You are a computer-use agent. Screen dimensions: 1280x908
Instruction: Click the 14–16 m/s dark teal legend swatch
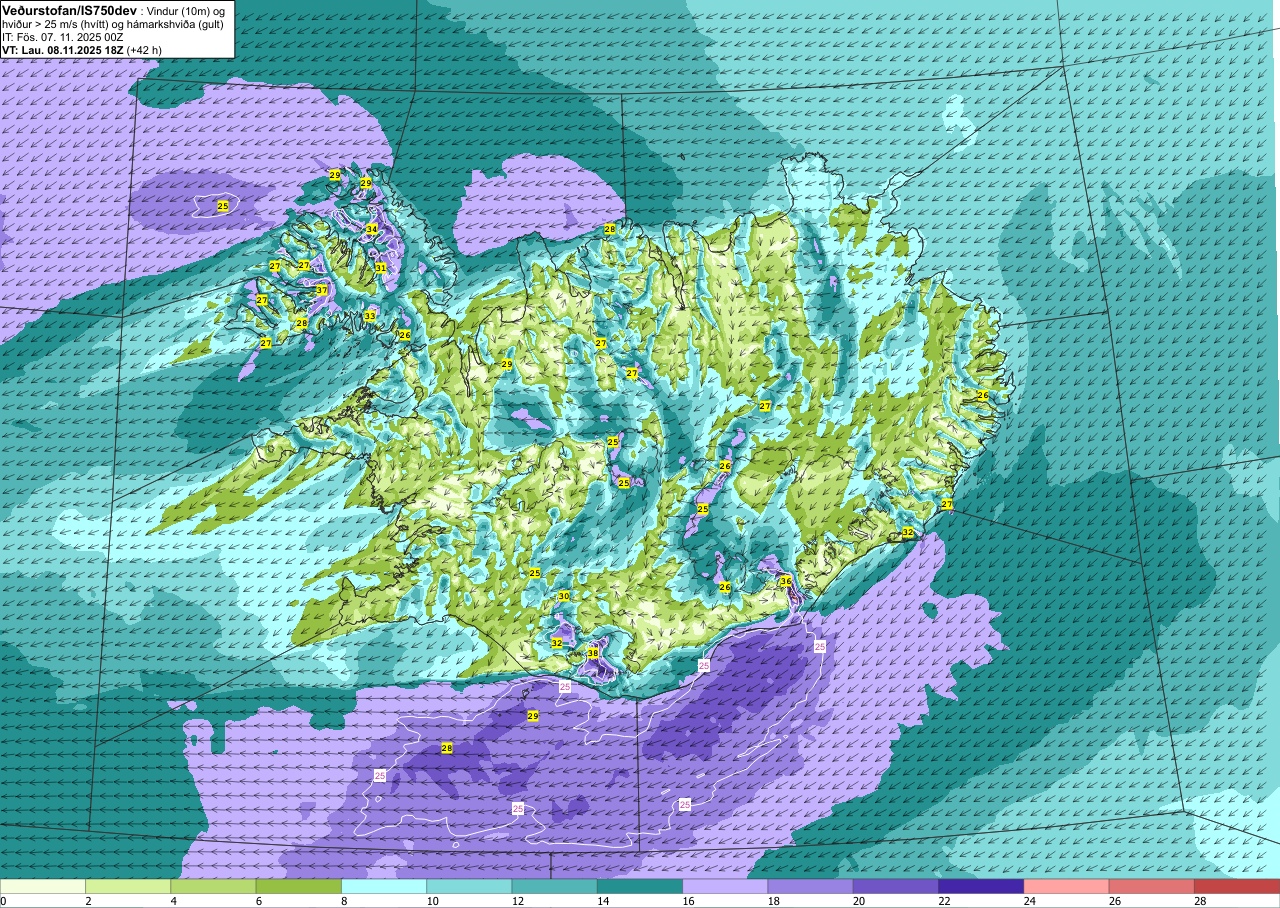coord(640,886)
